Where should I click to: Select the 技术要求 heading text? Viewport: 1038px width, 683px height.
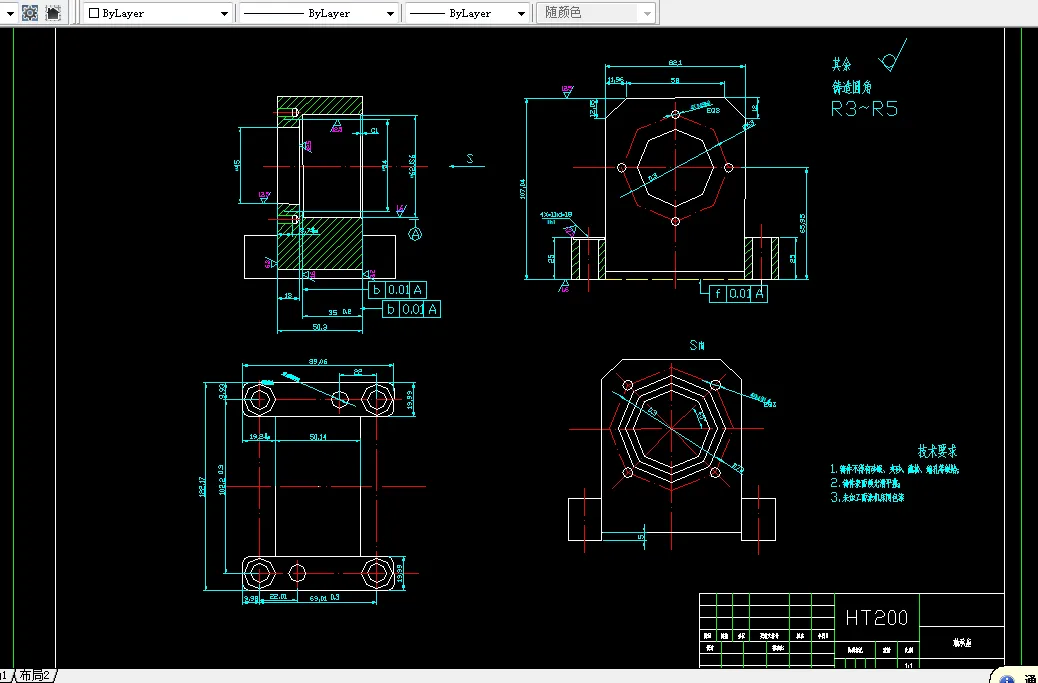[937, 451]
